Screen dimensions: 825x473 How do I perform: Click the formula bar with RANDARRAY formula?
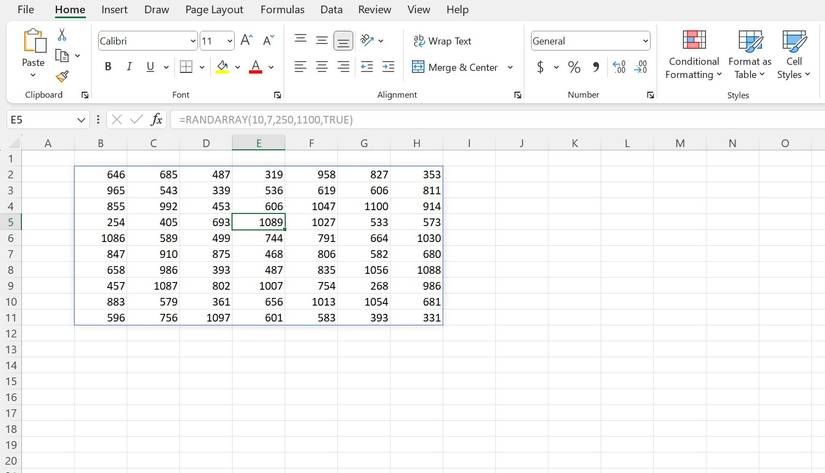(x=497, y=119)
